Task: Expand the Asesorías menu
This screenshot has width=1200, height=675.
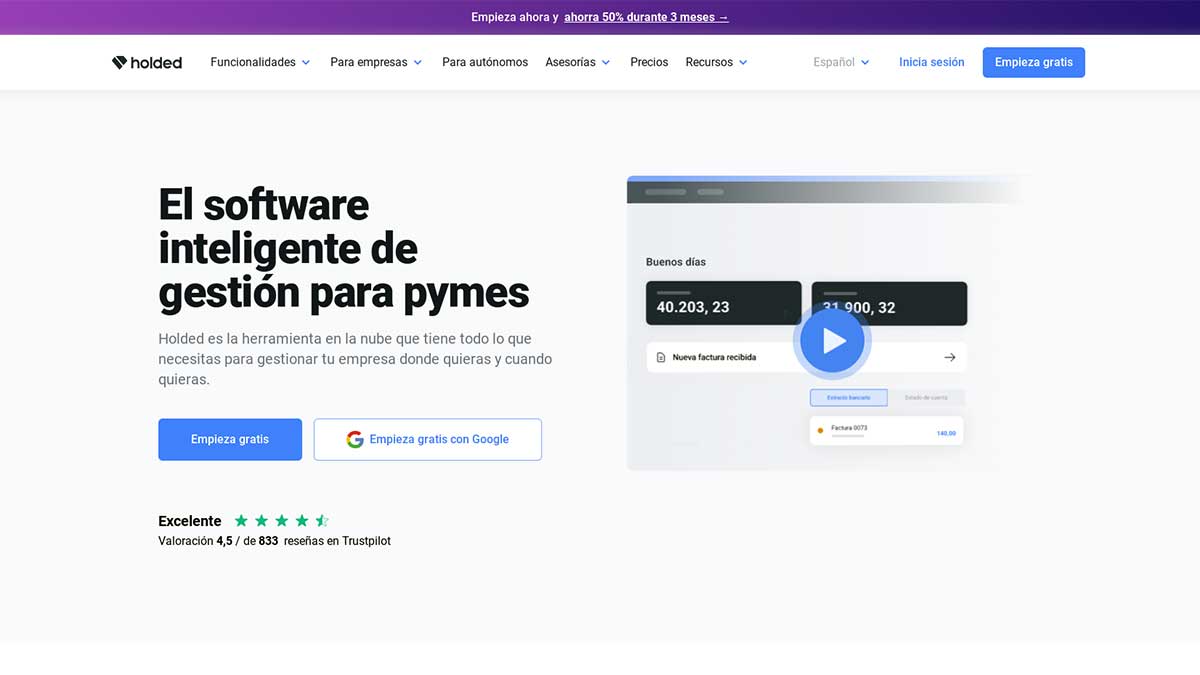Action: (577, 62)
